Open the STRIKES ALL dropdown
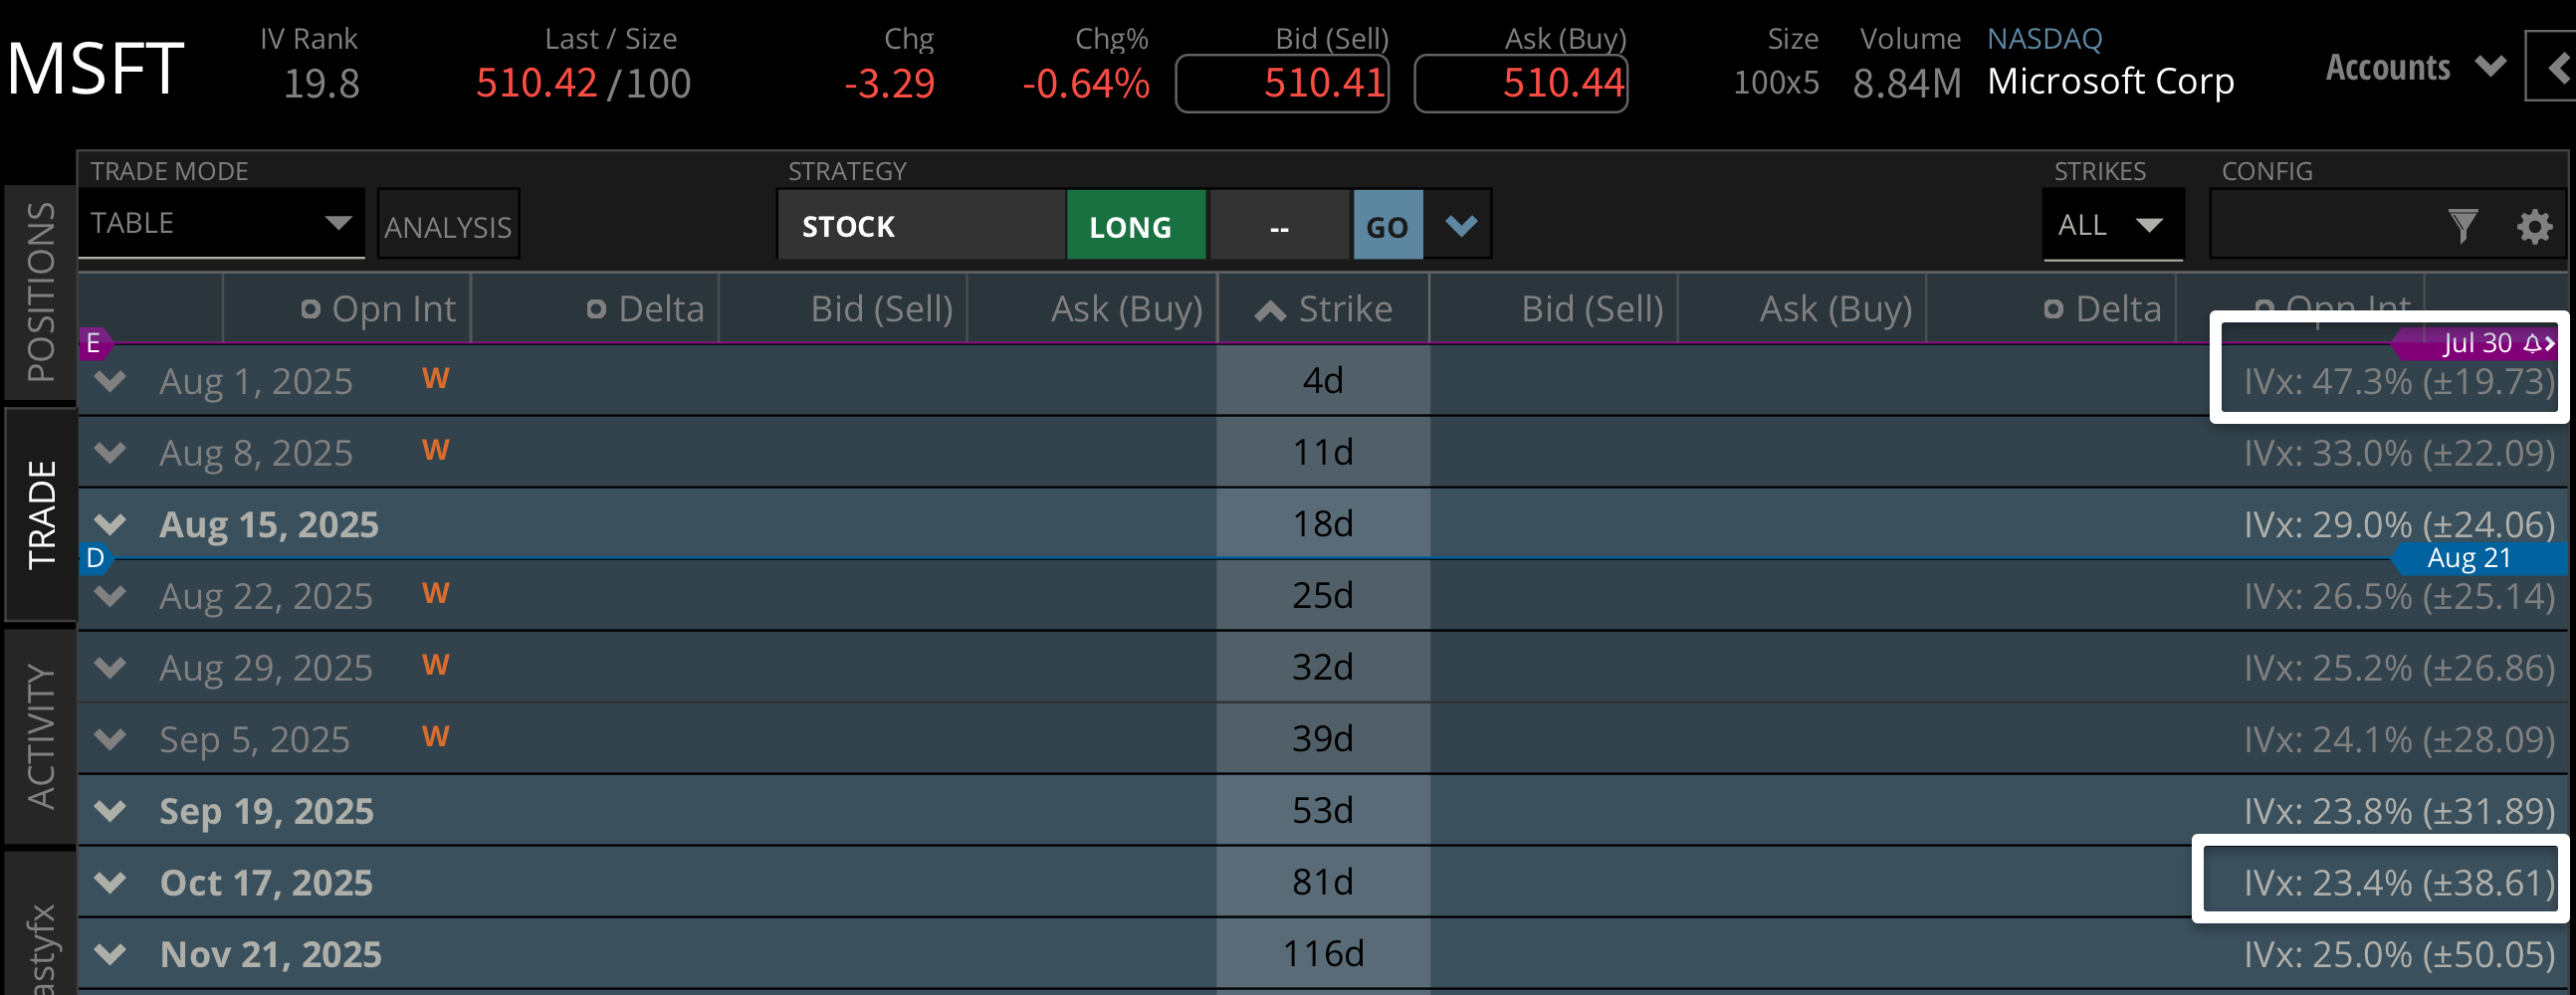This screenshot has width=2576, height=995. click(x=2113, y=225)
